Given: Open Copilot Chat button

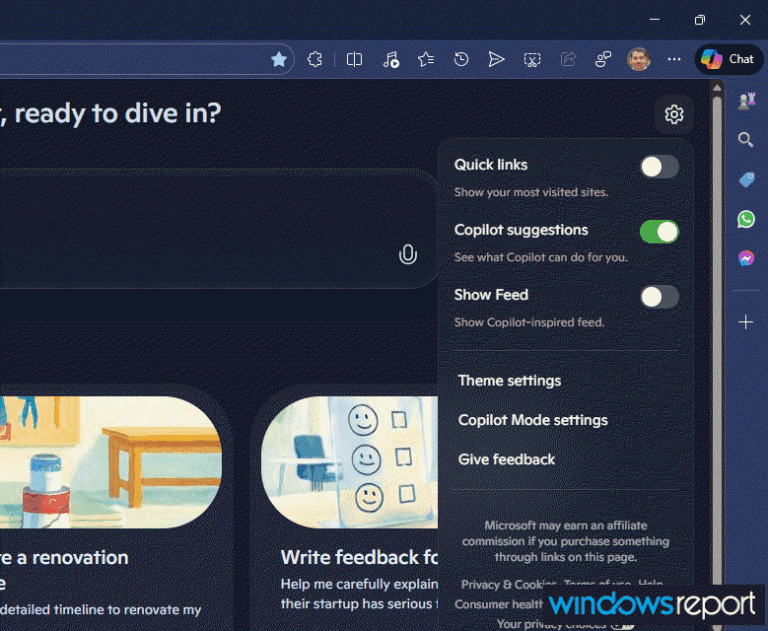Looking at the screenshot, I should (x=728, y=59).
